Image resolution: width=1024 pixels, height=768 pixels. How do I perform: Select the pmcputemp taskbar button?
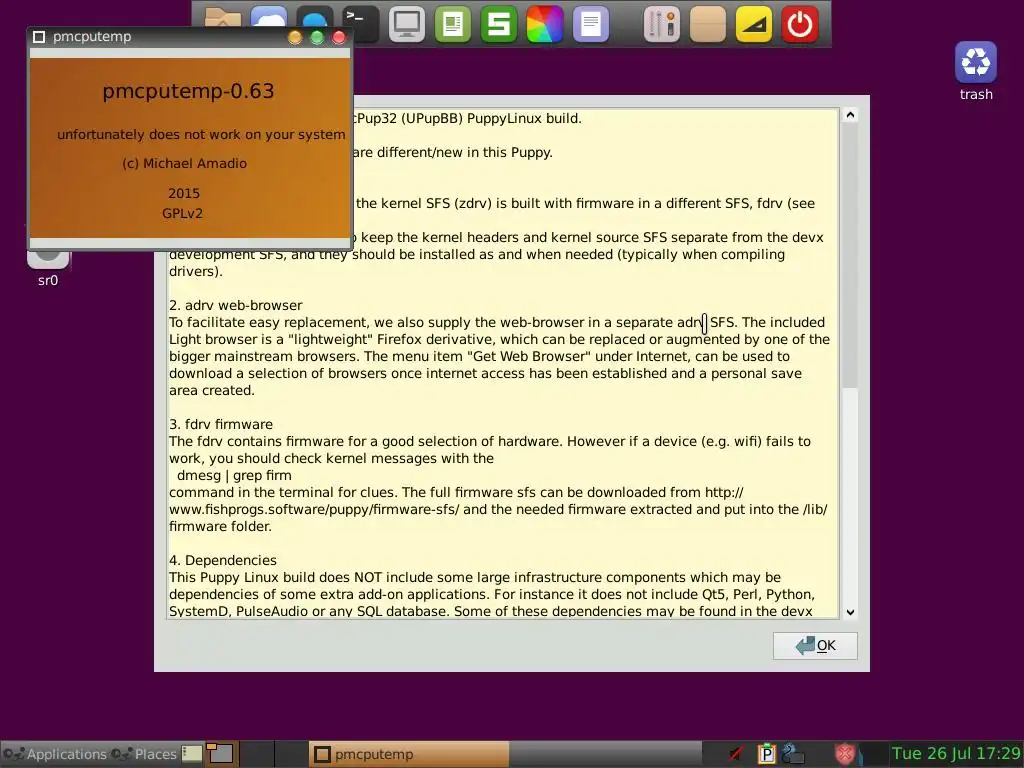(x=408, y=754)
